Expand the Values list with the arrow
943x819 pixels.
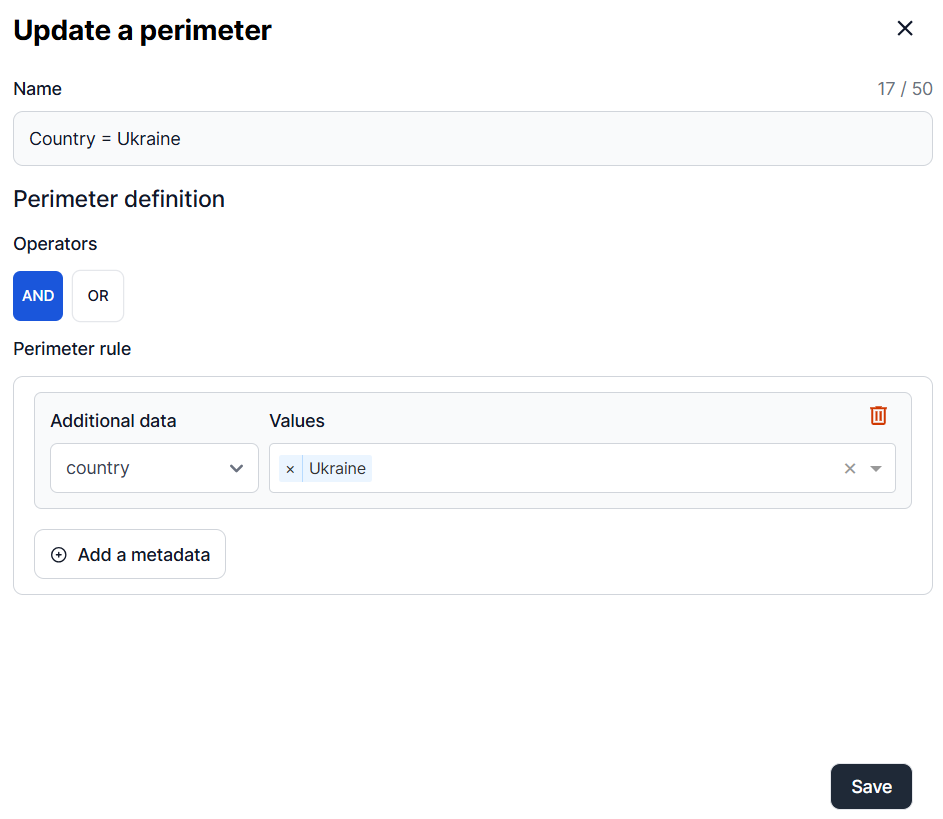tap(876, 469)
